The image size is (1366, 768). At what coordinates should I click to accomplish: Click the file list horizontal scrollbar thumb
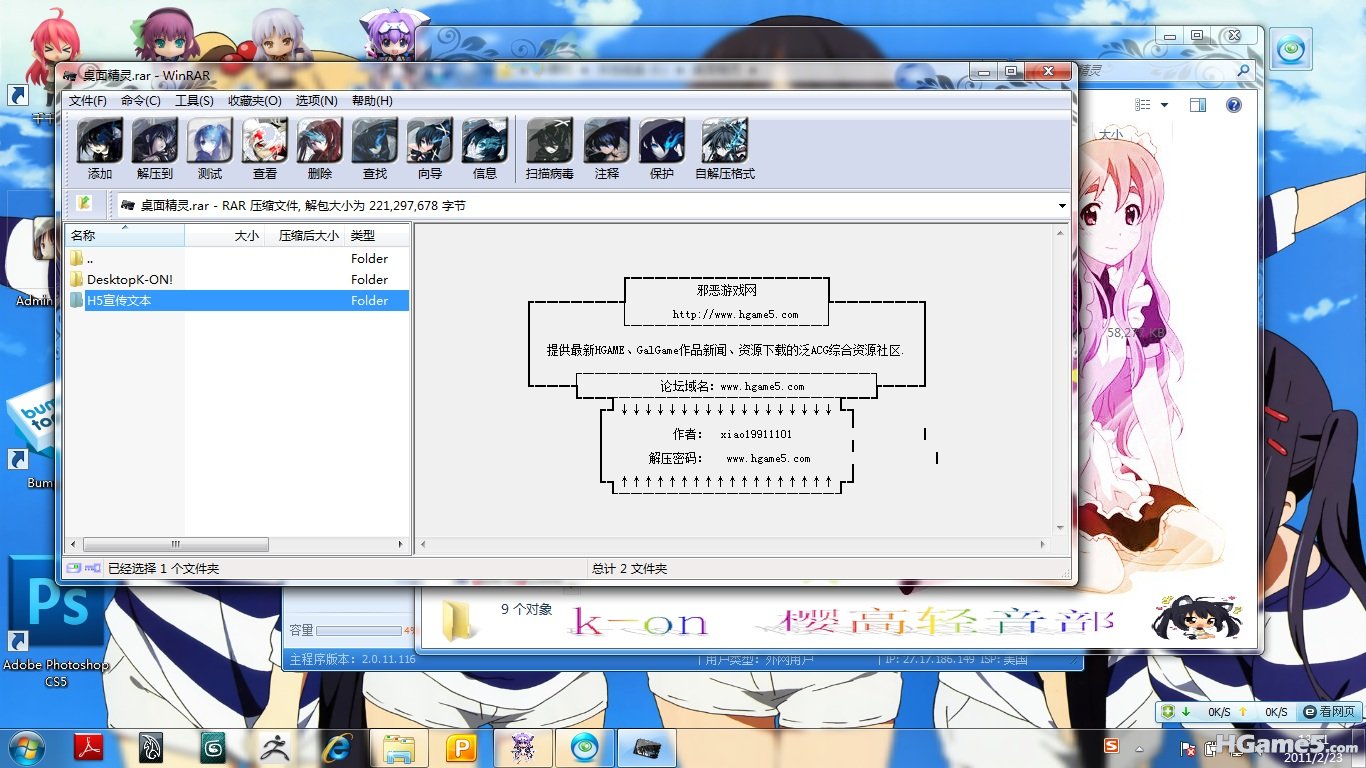click(176, 545)
